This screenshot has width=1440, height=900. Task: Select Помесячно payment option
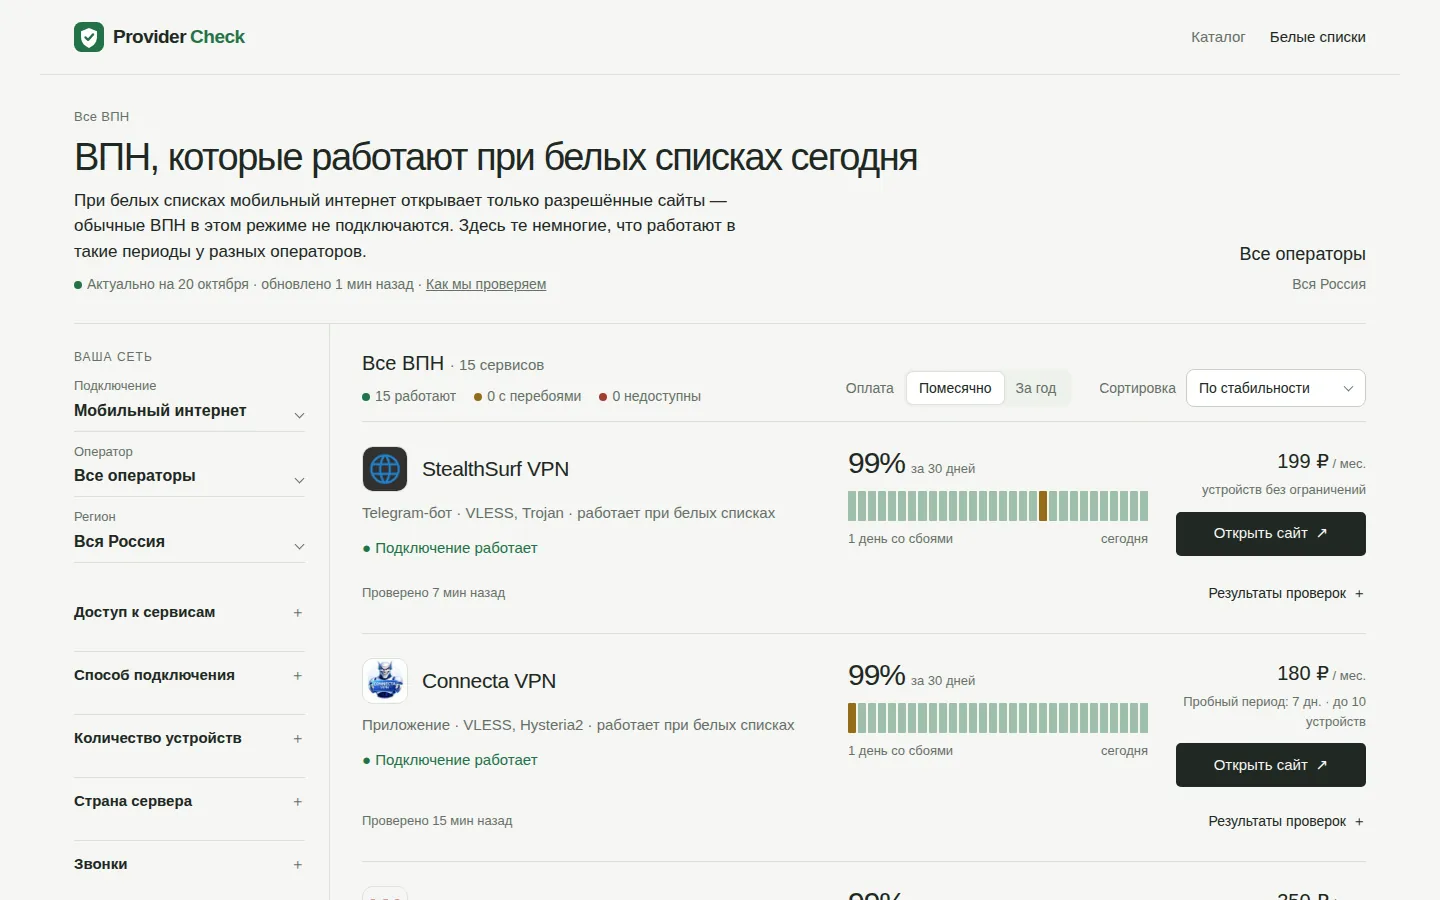pos(955,388)
